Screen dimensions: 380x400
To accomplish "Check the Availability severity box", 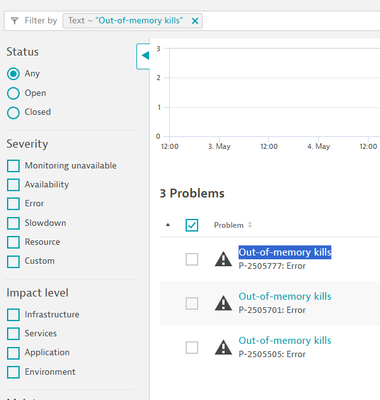I will tap(13, 185).
